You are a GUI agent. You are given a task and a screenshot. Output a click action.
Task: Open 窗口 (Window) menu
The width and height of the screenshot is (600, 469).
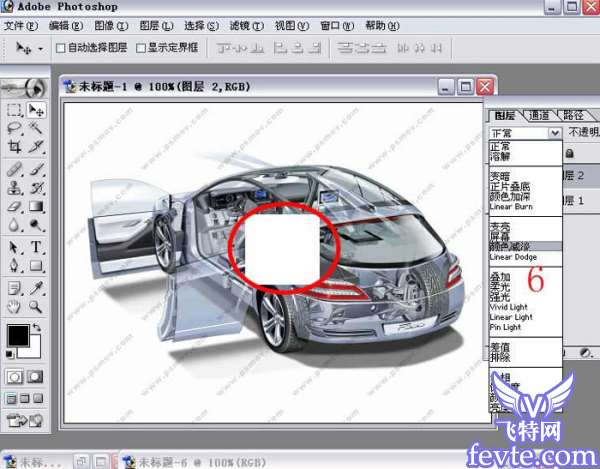(x=337, y=26)
